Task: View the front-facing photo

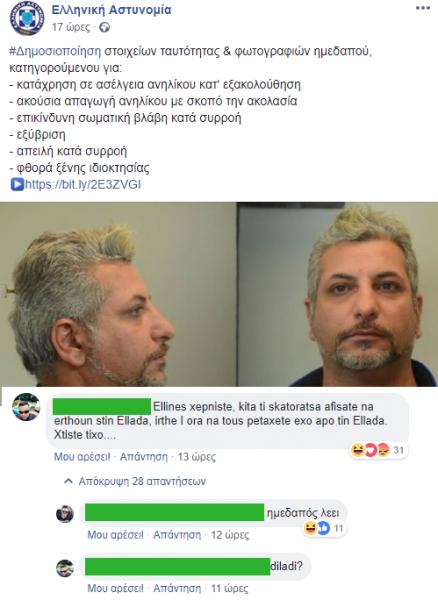Action: 338,294
